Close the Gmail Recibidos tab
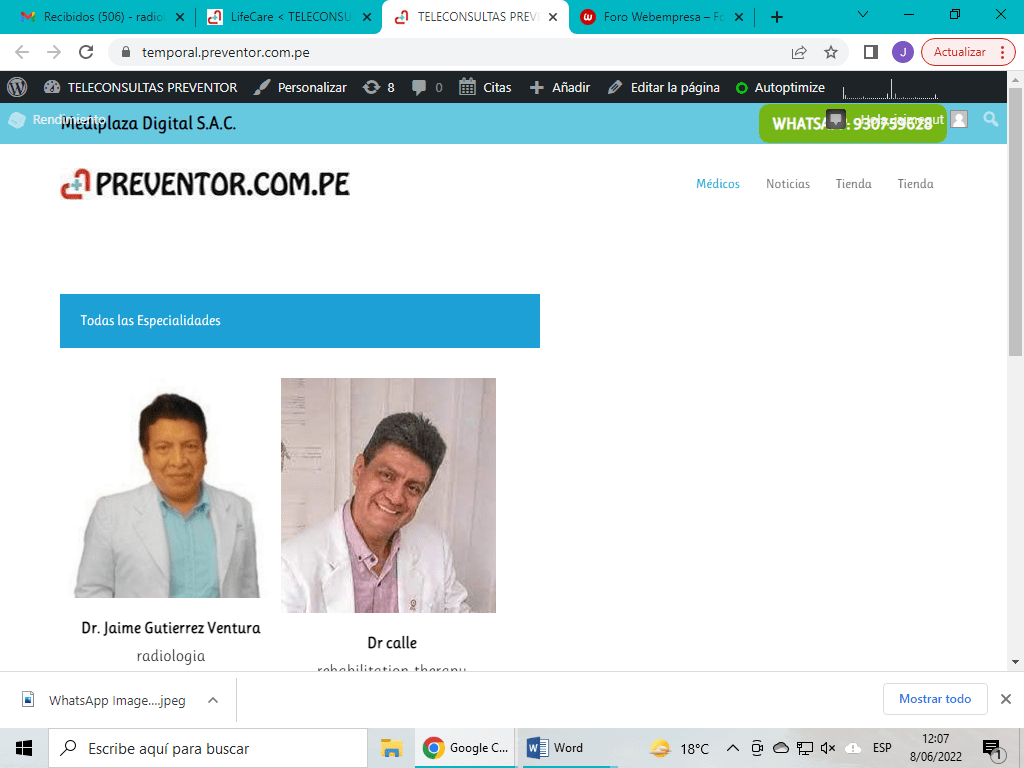Screen dimensions: 1024x768 click(180, 17)
